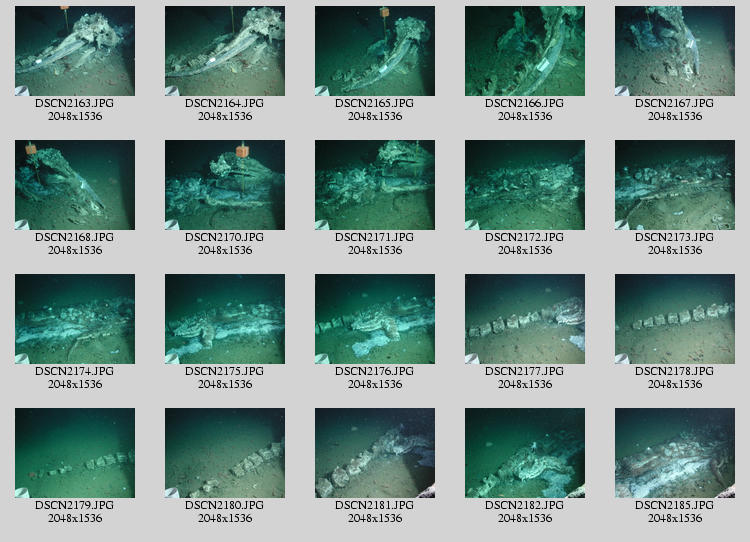Select thumbnail DSCN2182.JPG
The width and height of the screenshot is (750, 542).
point(525,453)
